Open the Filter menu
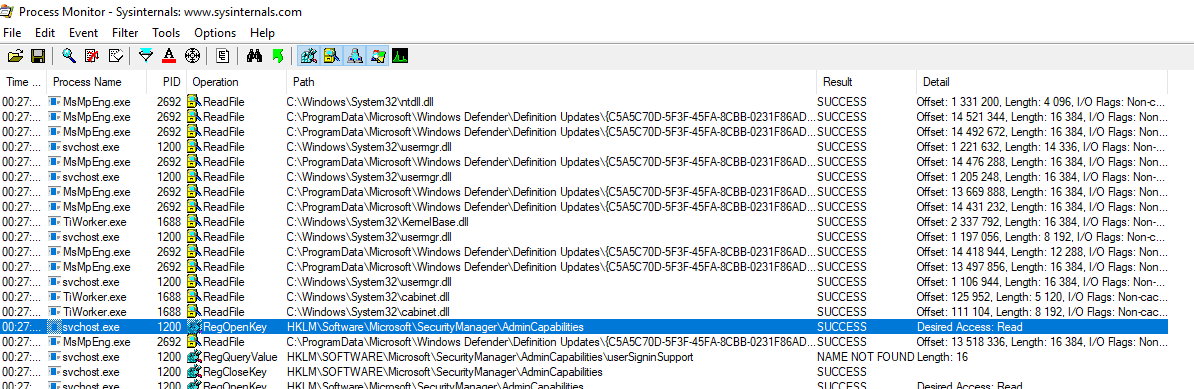This screenshot has width=1194, height=389. point(125,33)
